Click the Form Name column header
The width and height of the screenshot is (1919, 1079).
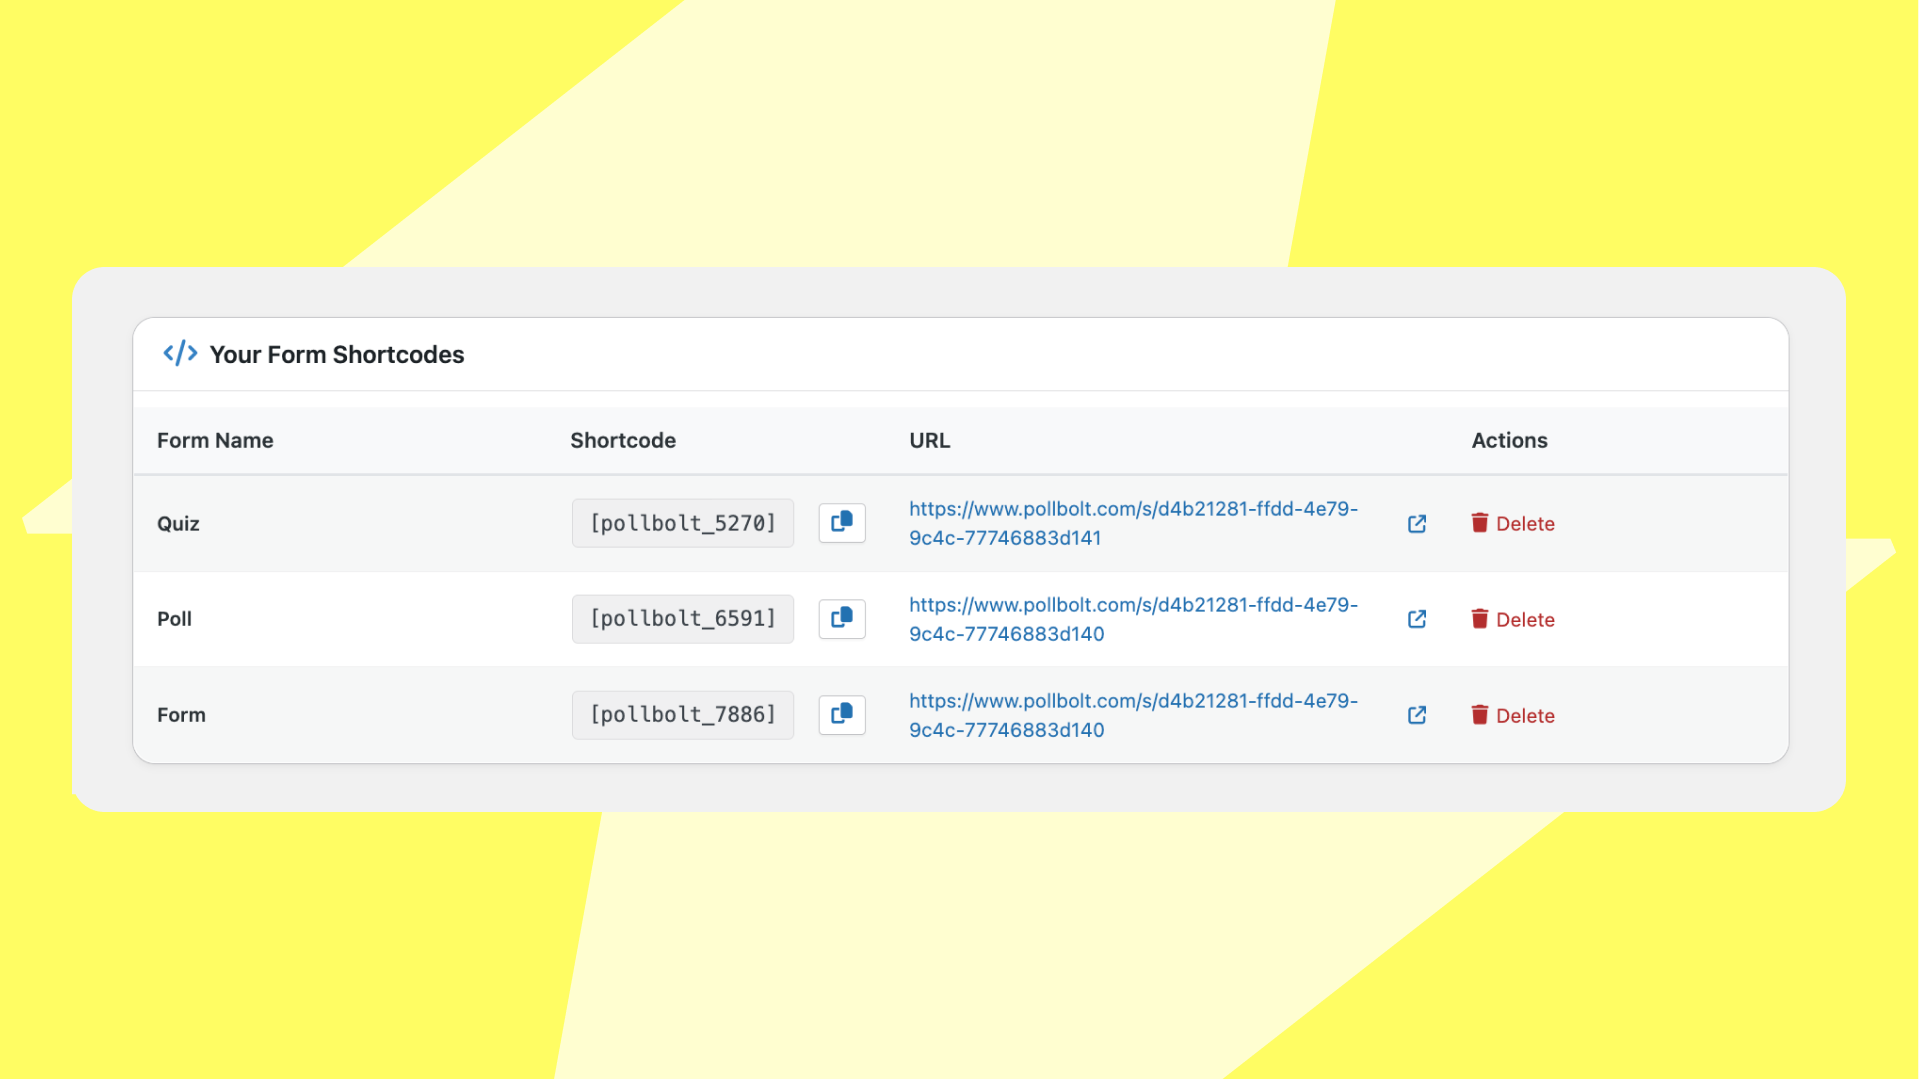(215, 440)
